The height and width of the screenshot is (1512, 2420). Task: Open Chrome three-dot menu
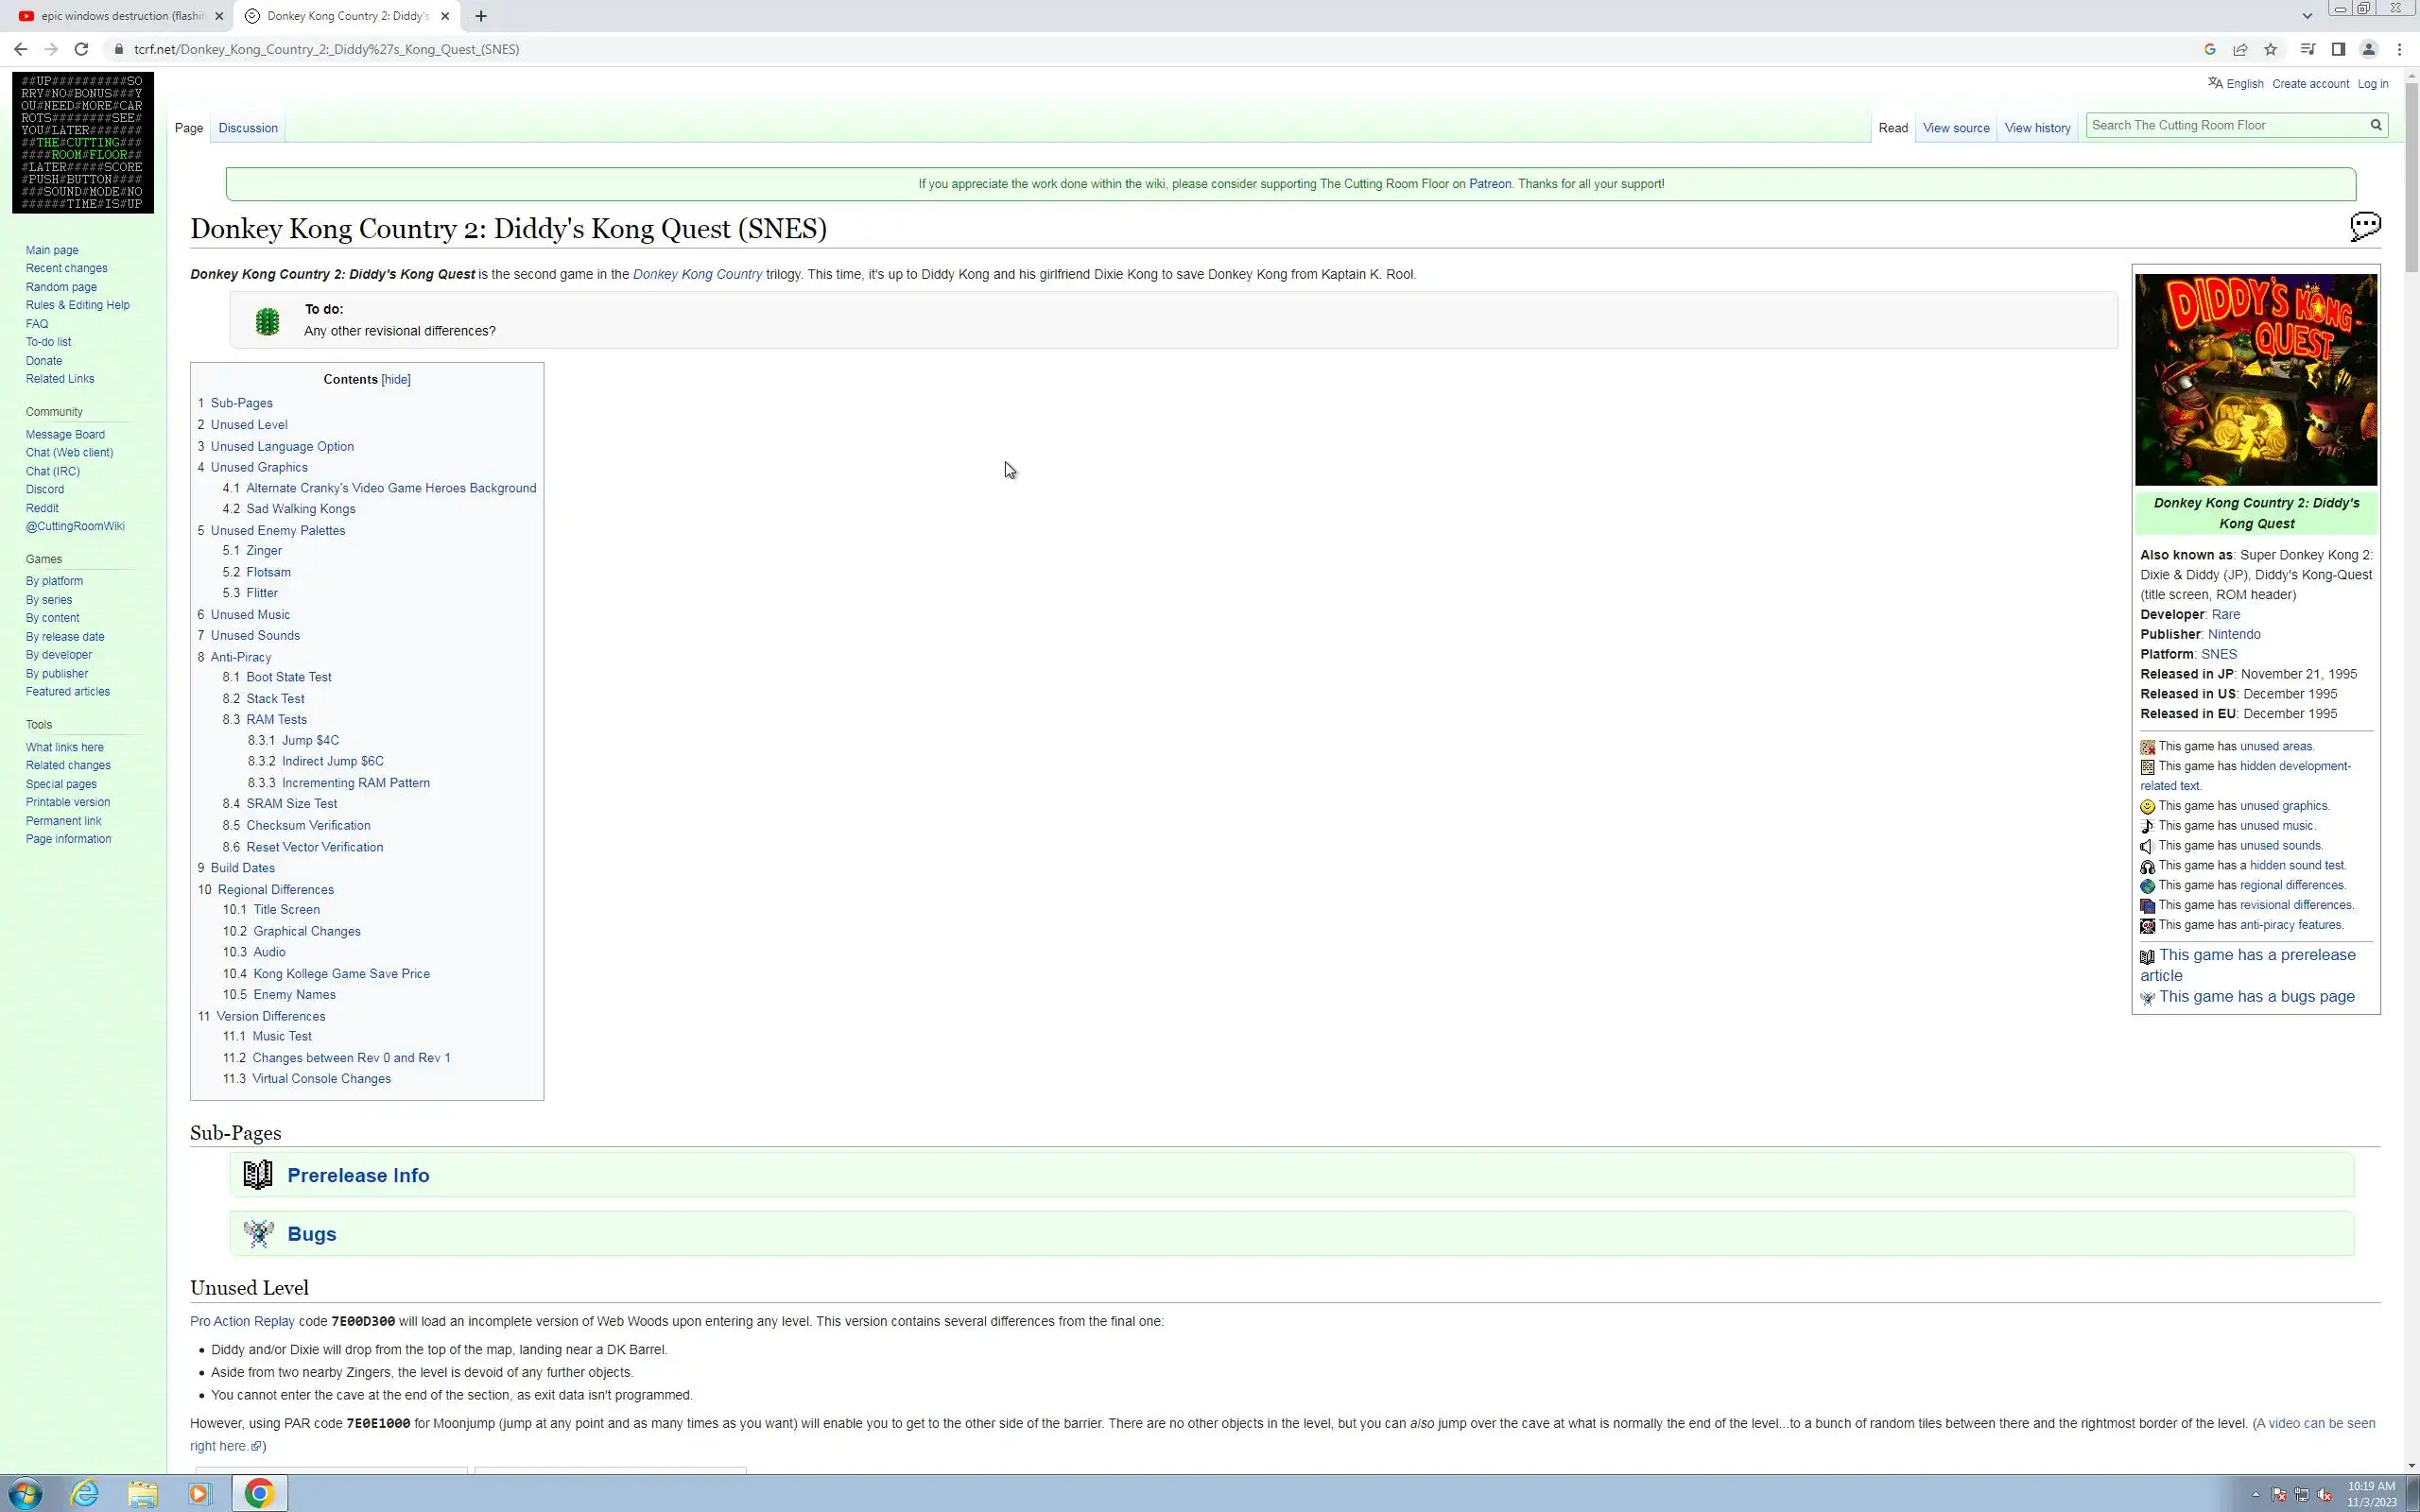pos(2399,49)
